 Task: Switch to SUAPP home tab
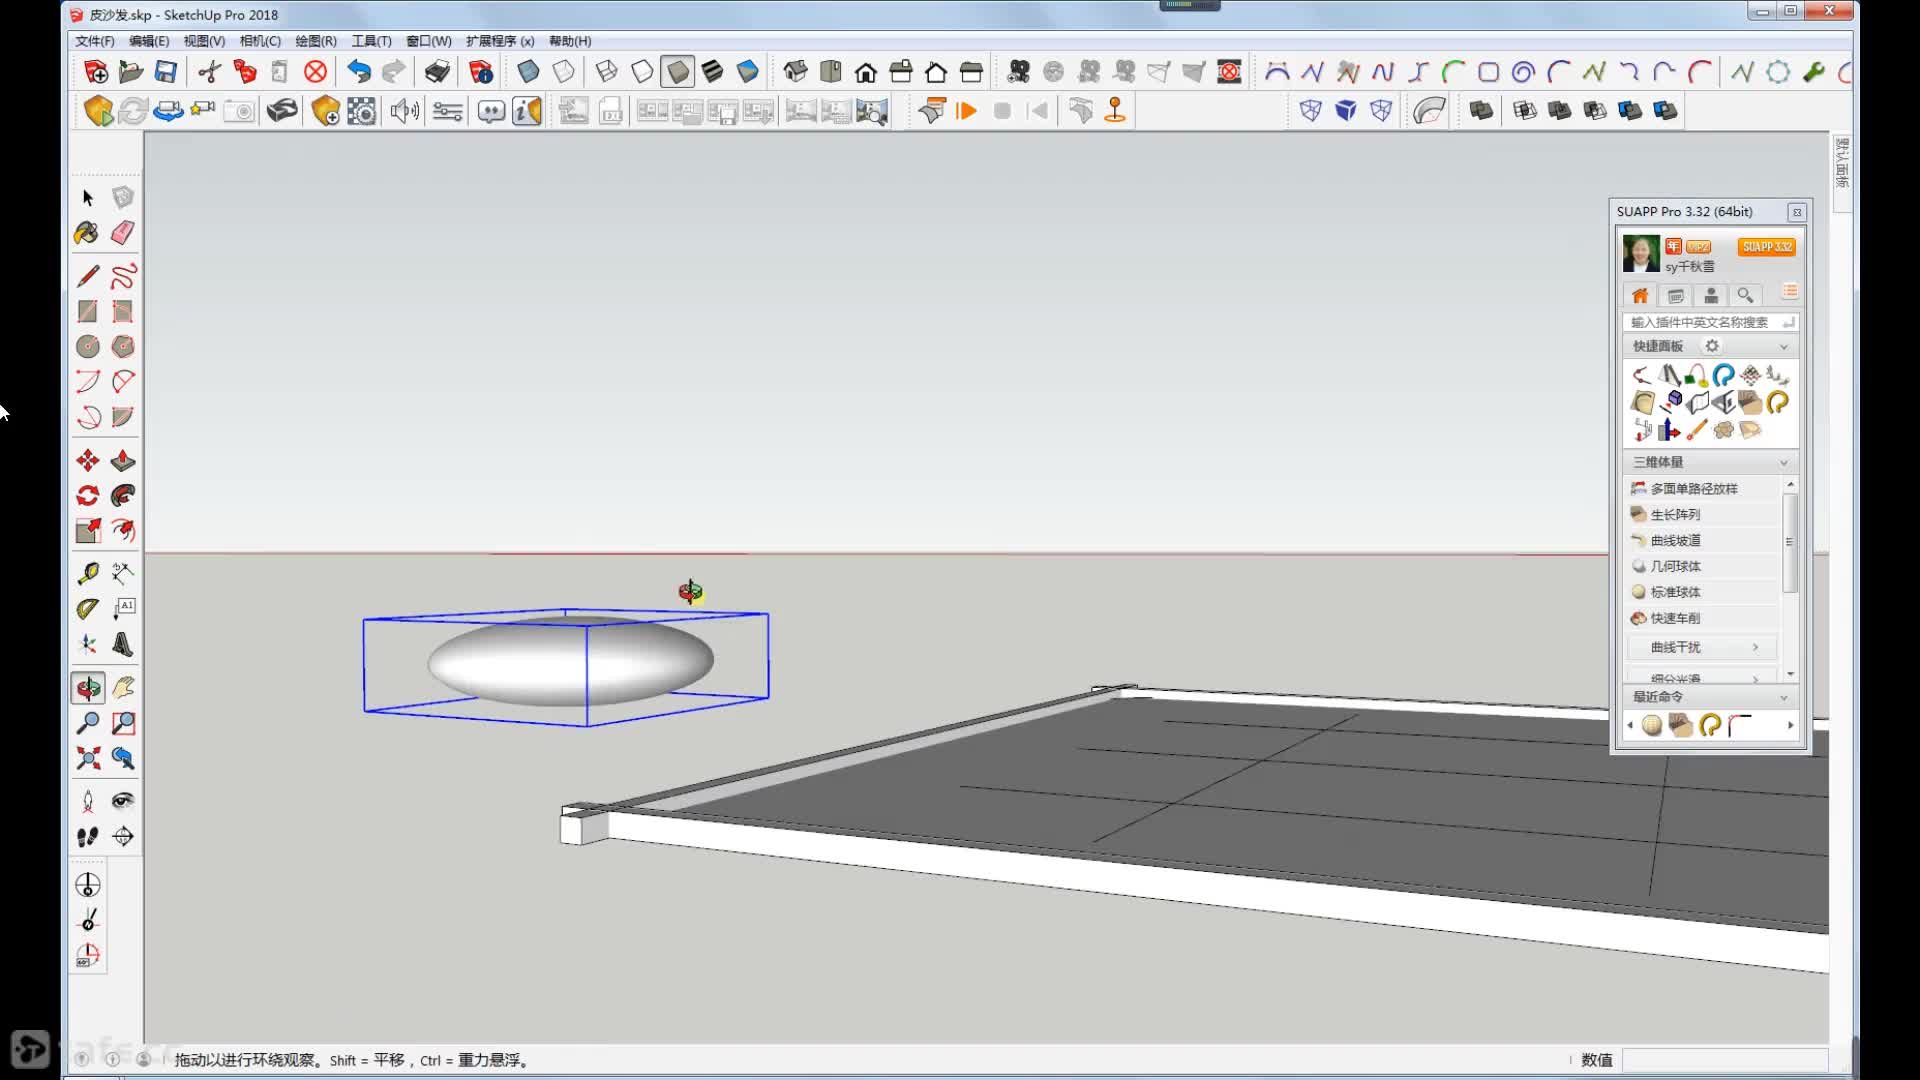click(x=1640, y=296)
